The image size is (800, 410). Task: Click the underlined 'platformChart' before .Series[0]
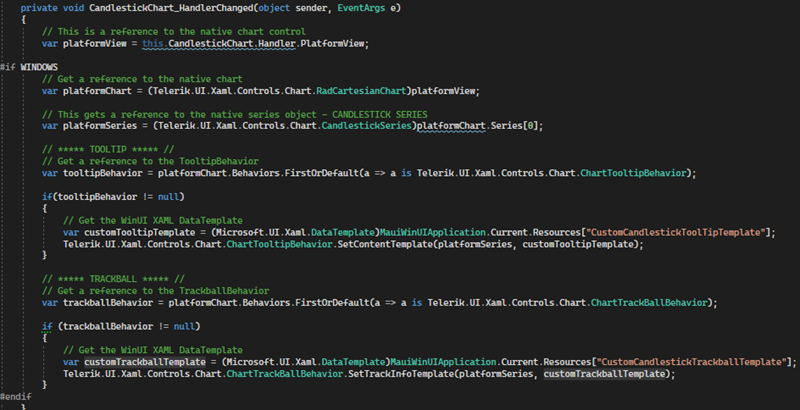click(451, 126)
